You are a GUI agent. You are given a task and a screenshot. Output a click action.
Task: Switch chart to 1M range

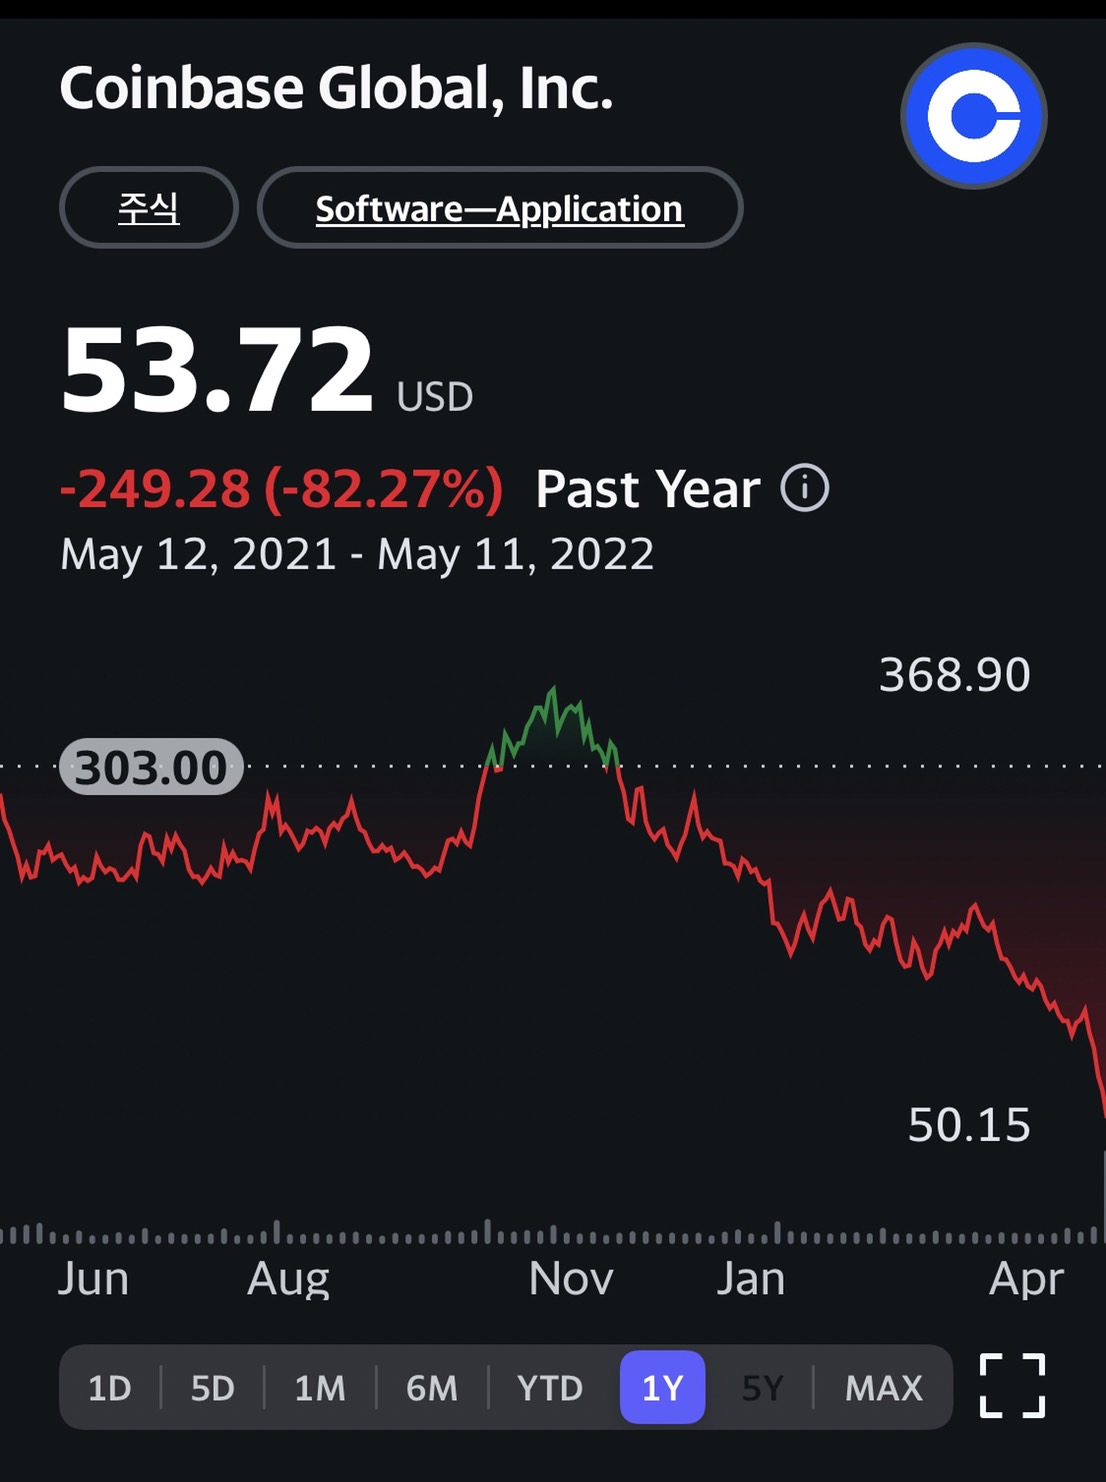pos(320,1388)
